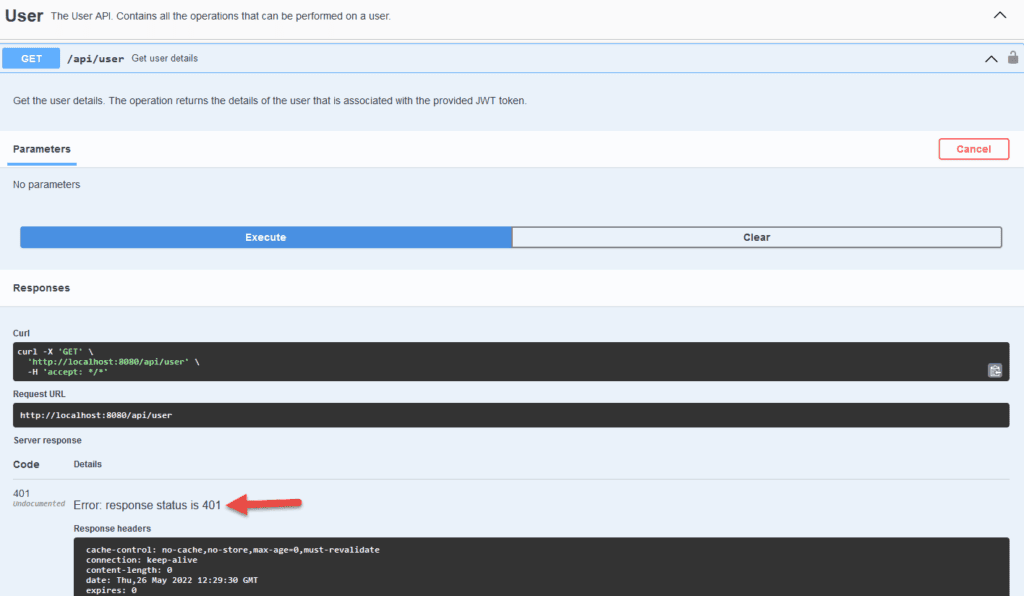Click 'Error: response status is 401' text
Screen dimensions: 1024x596
(147, 505)
